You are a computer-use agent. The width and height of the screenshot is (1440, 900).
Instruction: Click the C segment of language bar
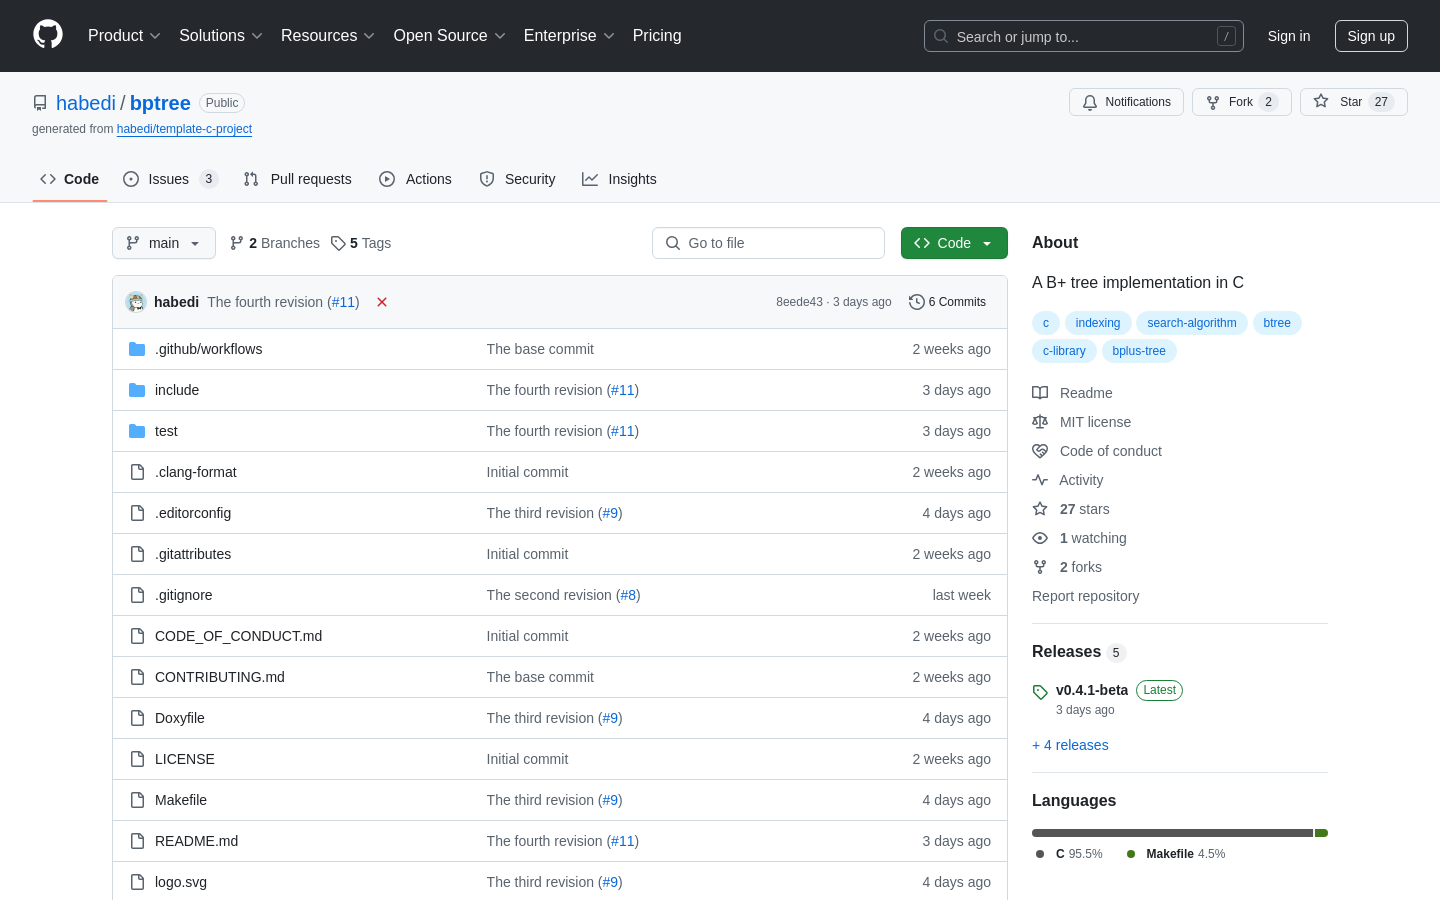1172,833
